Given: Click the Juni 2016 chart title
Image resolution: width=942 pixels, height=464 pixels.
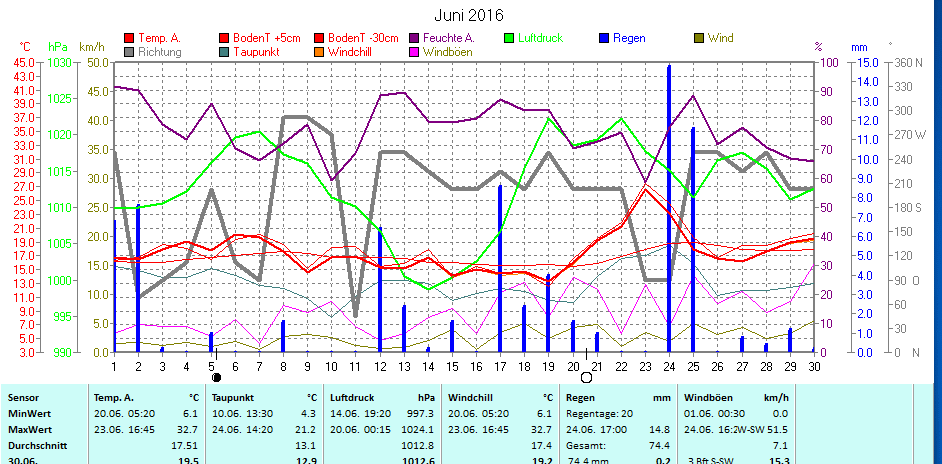Looking at the screenshot, I should coord(469,15).
